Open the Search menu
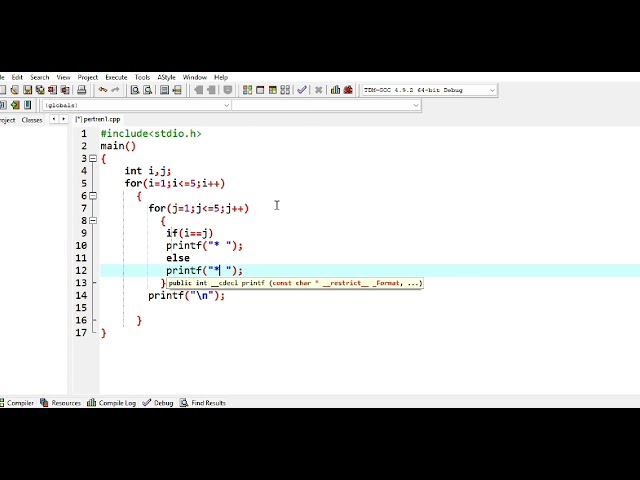The width and height of the screenshot is (640, 480). pyautogui.click(x=40, y=77)
